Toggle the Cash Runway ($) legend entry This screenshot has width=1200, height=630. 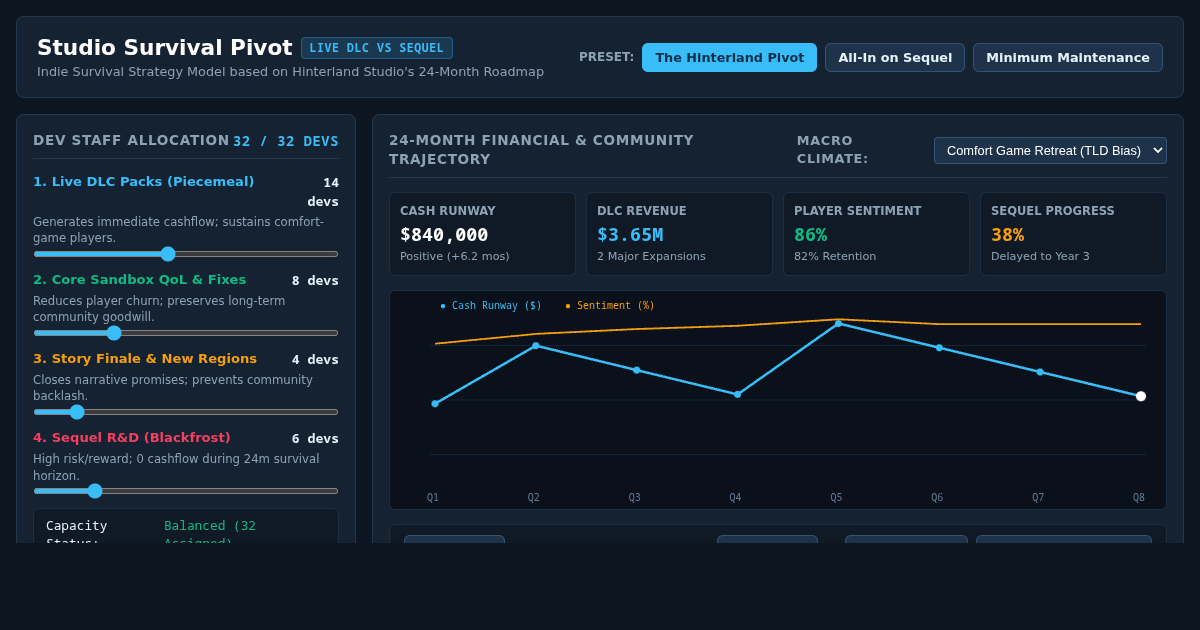click(x=491, y=306)
